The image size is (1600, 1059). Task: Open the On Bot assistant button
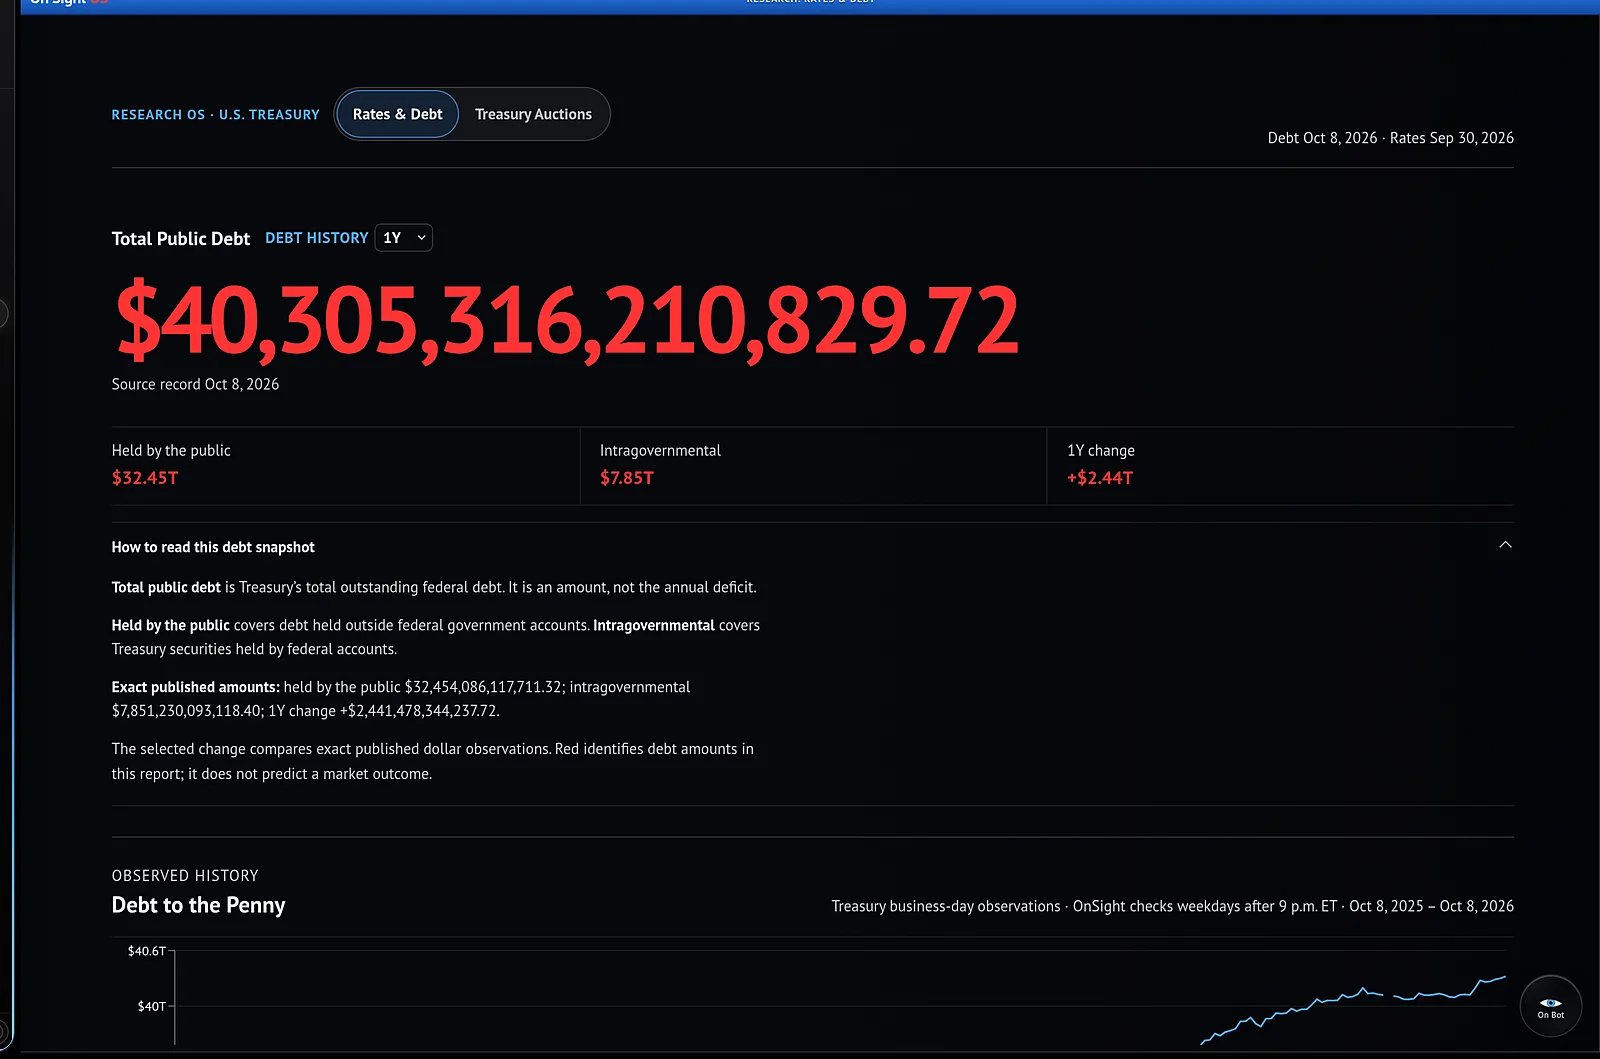click(x=1550, y=1006)
